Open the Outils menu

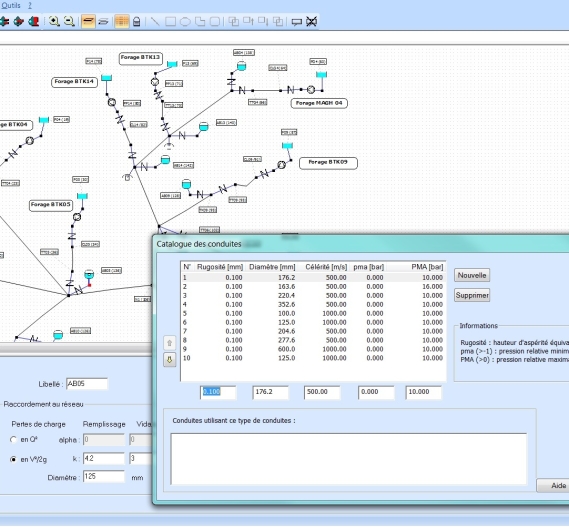click(x=11, y=5)
